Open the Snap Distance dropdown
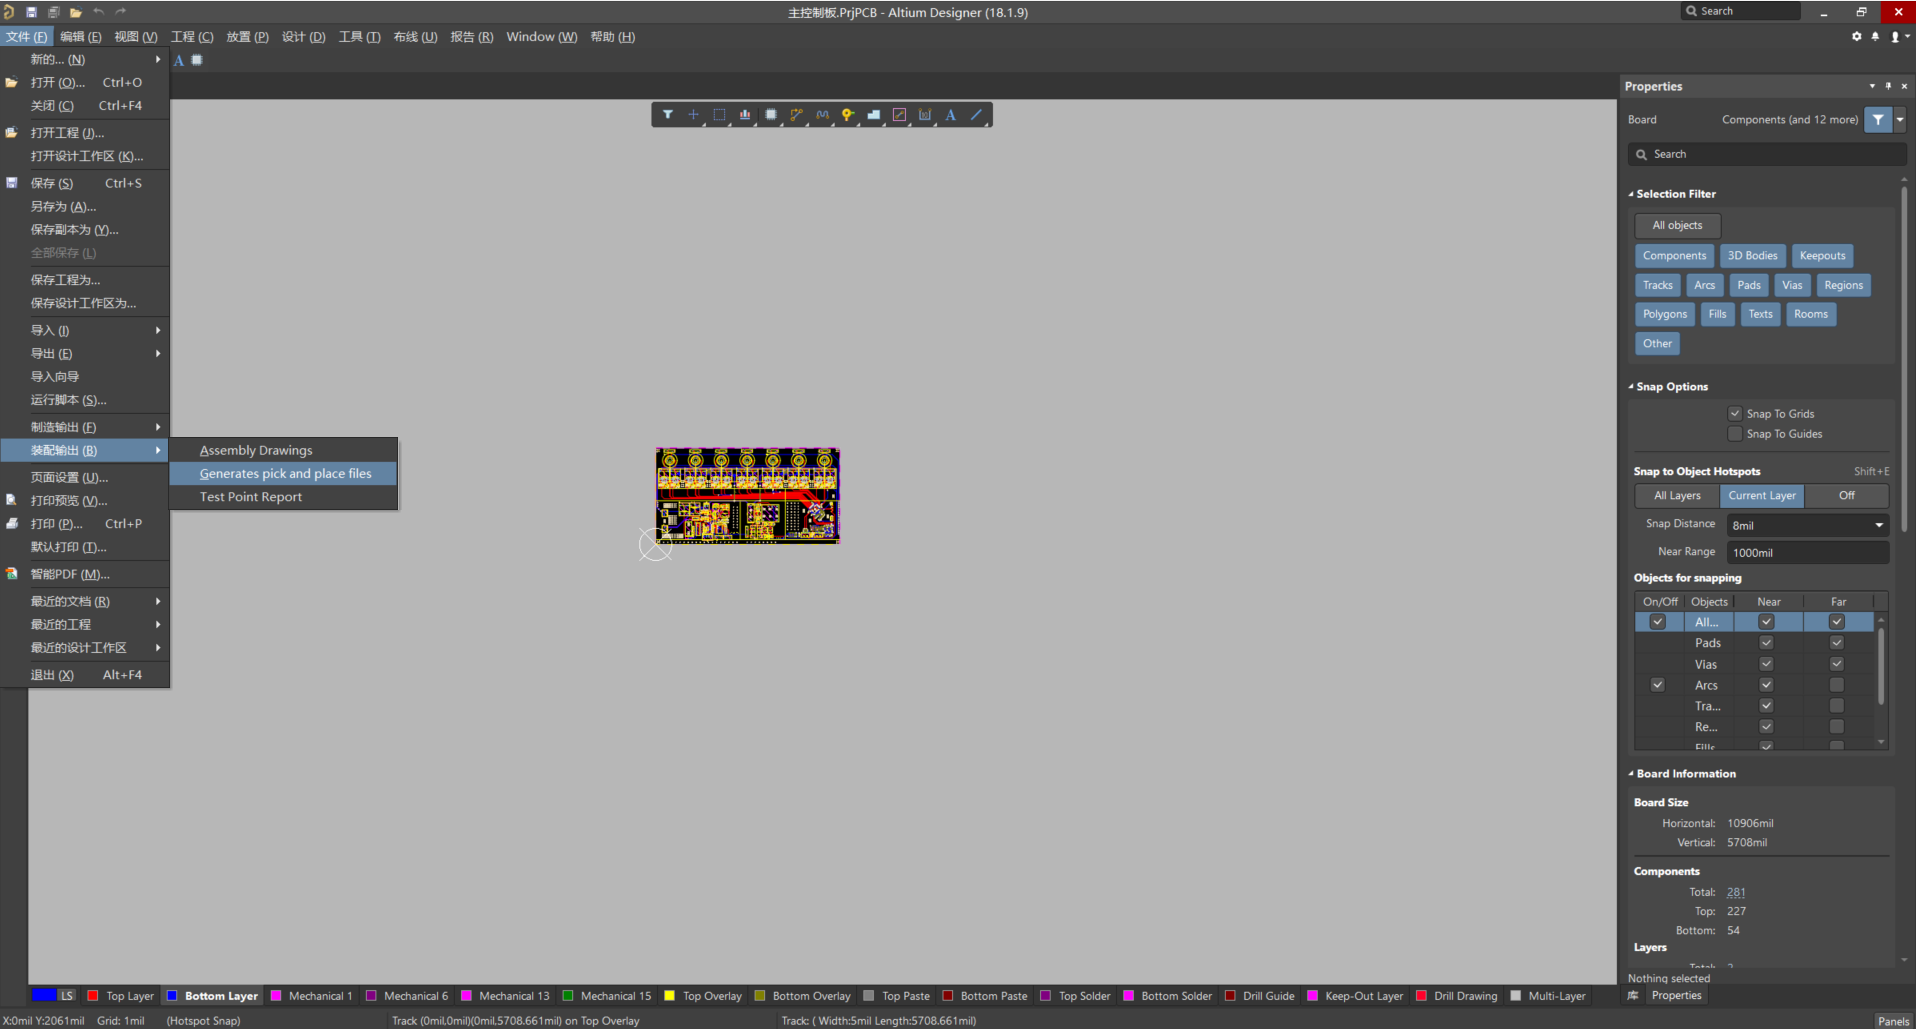The height and width of the screenshot is (1029, 1916). [x=1878, y=525]
